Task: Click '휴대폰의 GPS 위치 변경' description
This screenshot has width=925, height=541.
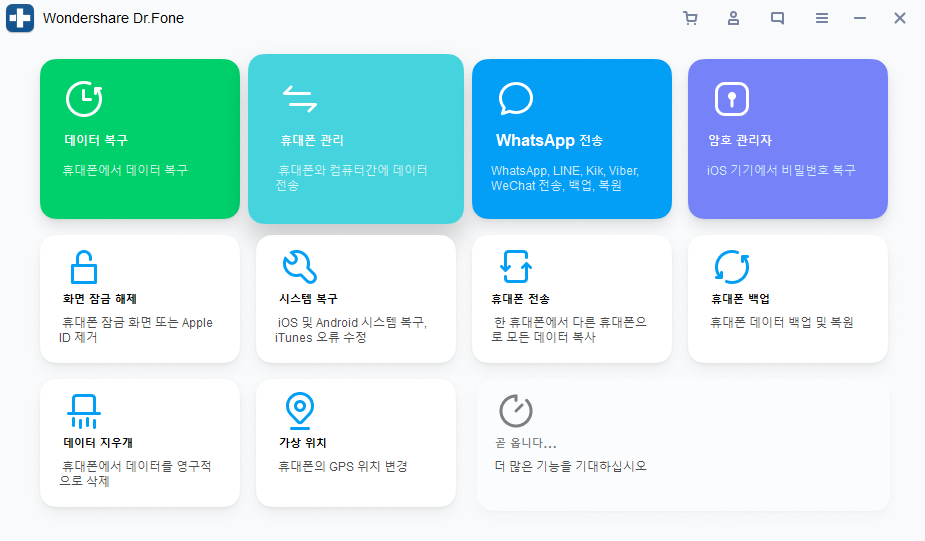Action: pyautogui.click(x=343, y=466)
